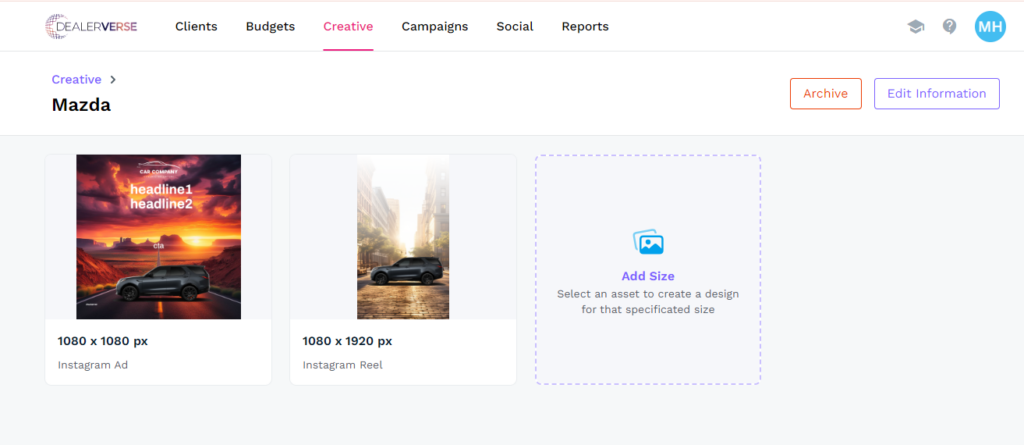The width and height of the screenshot is (1024, 445).
Task: Click the breadcrumb chevron arrow
Action: click(113, 80)
